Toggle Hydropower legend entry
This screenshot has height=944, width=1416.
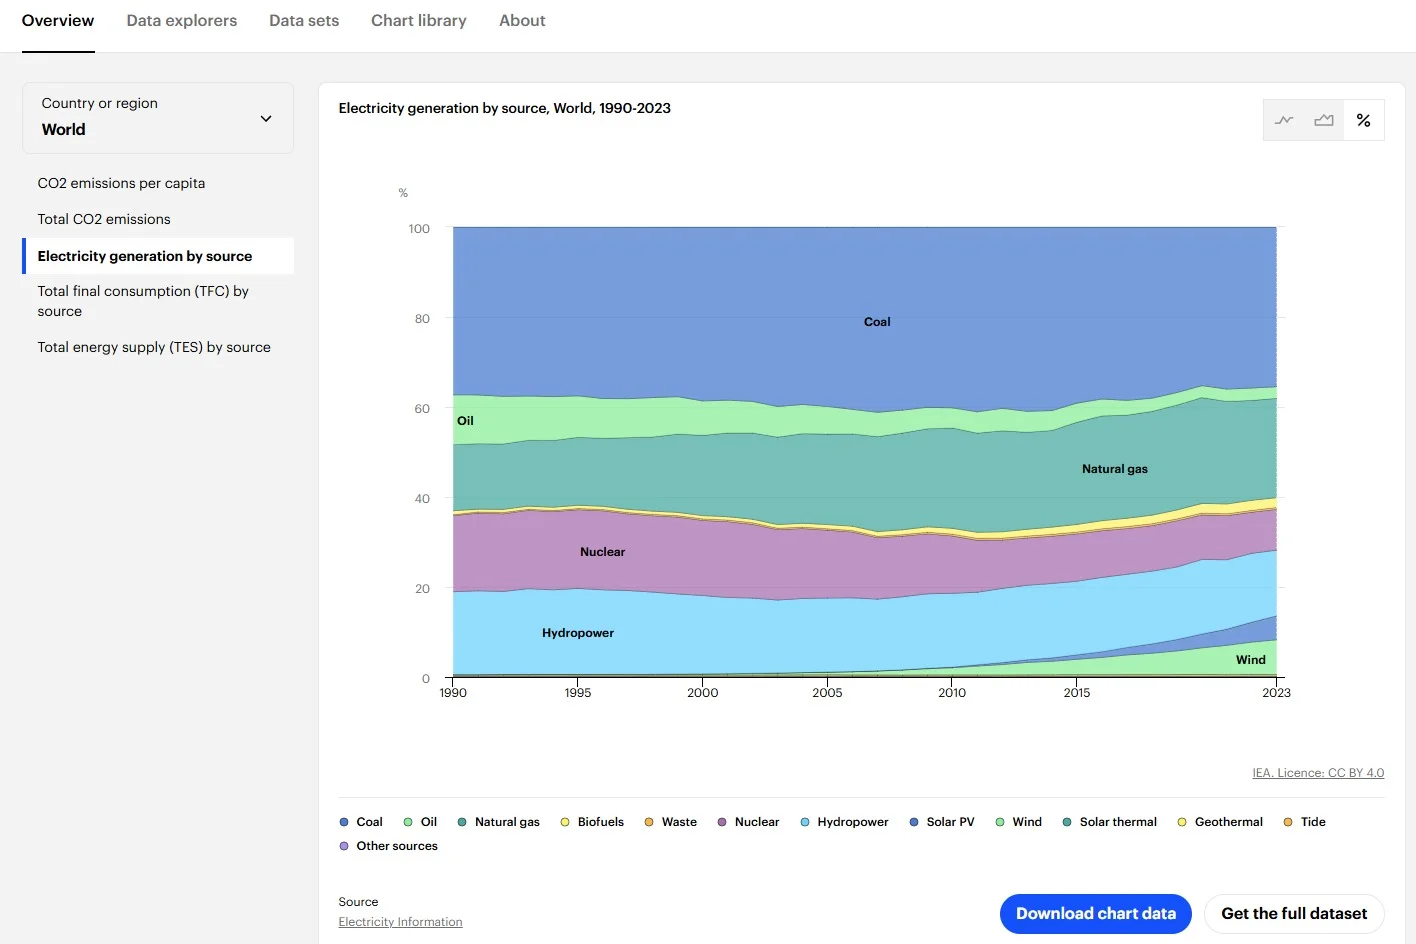(x=844, y=822)
